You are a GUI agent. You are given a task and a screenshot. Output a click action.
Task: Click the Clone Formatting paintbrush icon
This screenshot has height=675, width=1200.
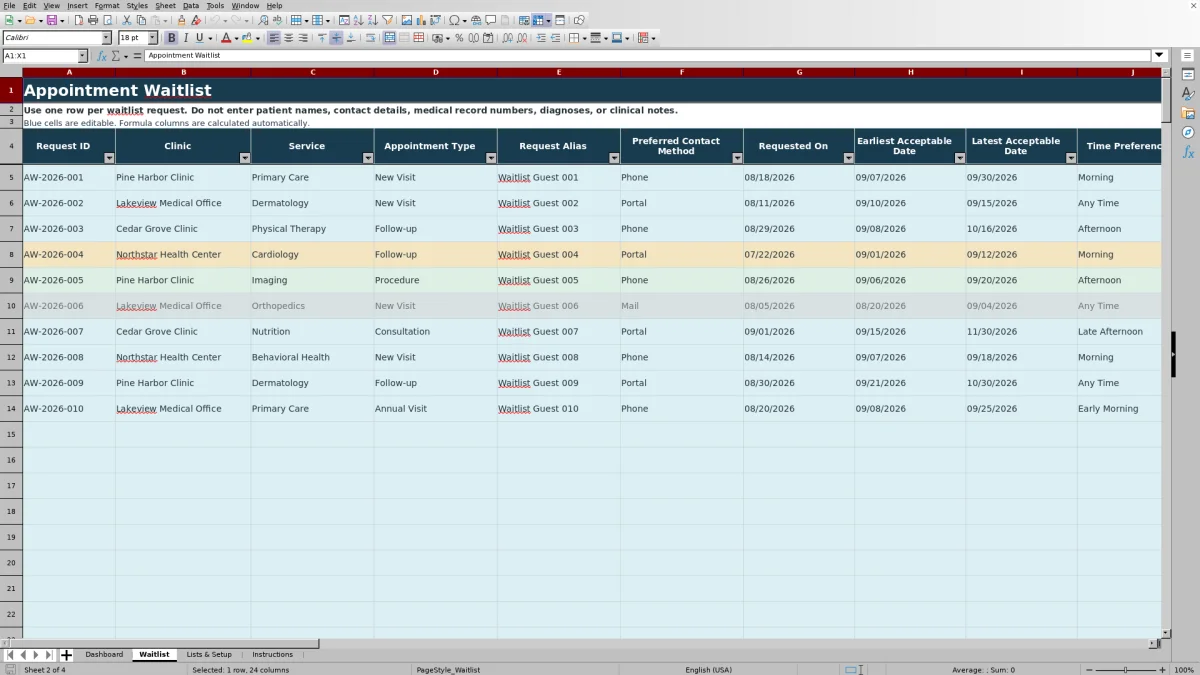coord(181,20)
